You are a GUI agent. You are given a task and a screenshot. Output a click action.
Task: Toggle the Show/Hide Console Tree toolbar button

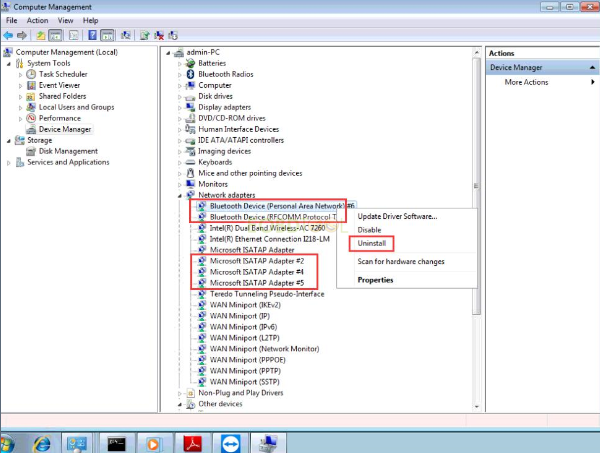coord(55,36)
